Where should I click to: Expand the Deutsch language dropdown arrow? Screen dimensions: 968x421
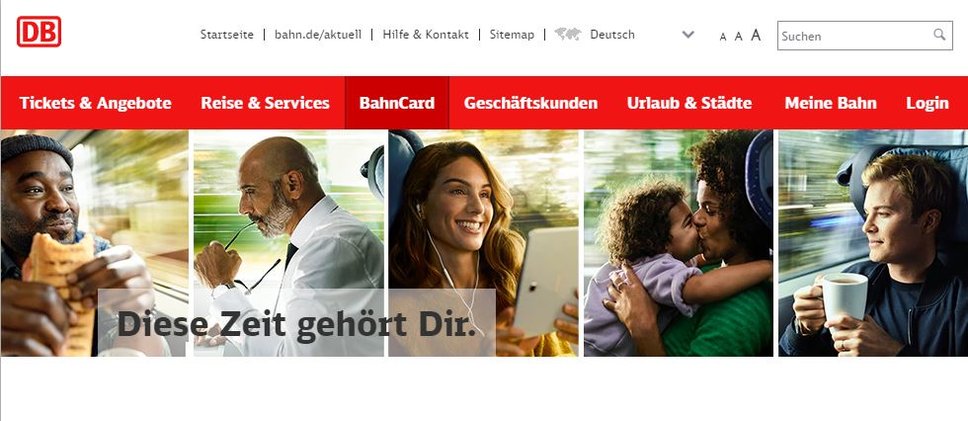pos(688,35)
